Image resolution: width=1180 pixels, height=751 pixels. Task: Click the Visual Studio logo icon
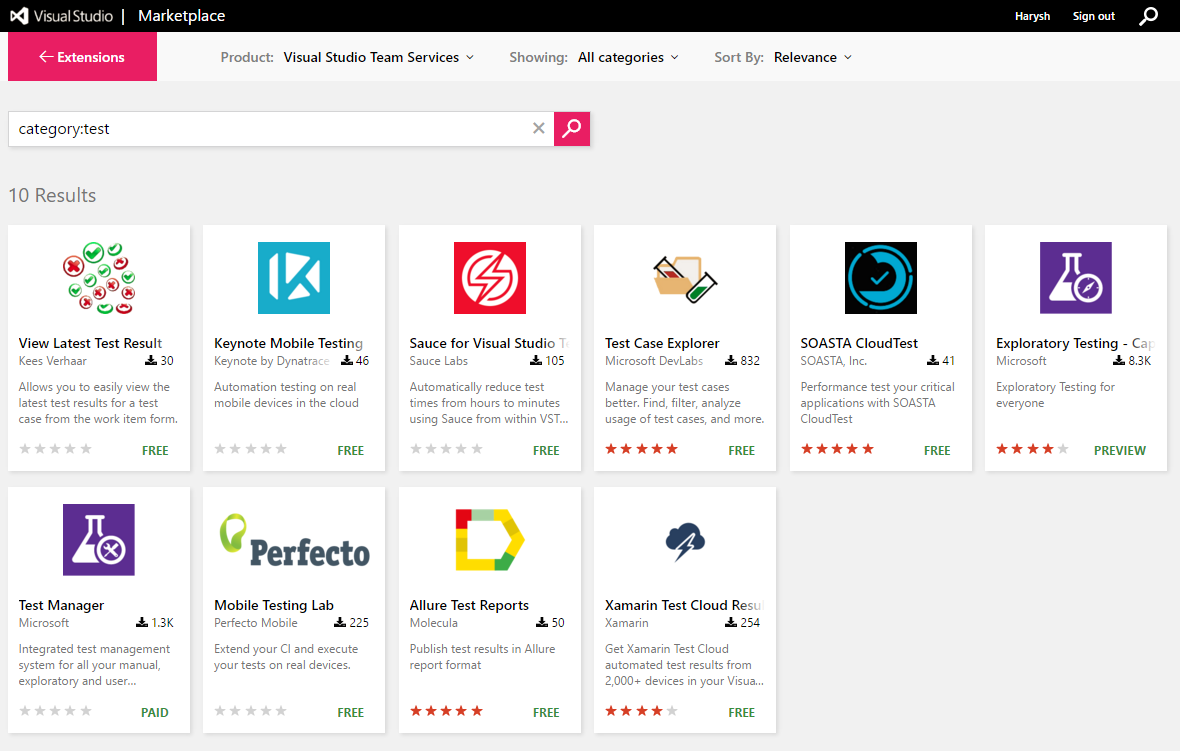19,16
